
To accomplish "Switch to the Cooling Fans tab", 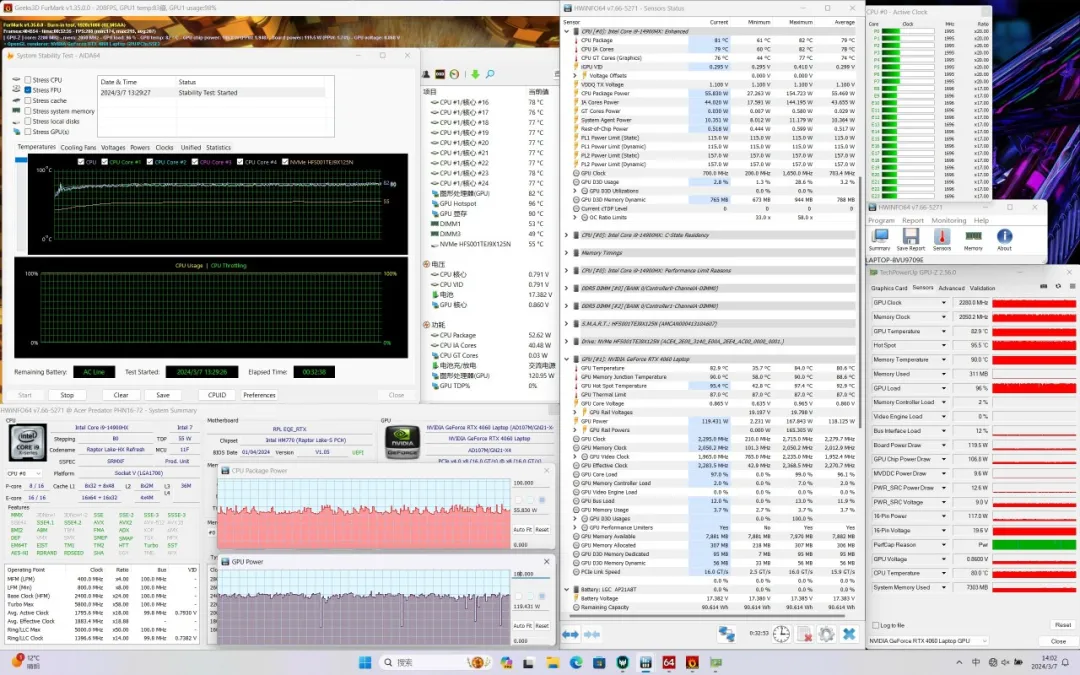I will pos(78,147).
